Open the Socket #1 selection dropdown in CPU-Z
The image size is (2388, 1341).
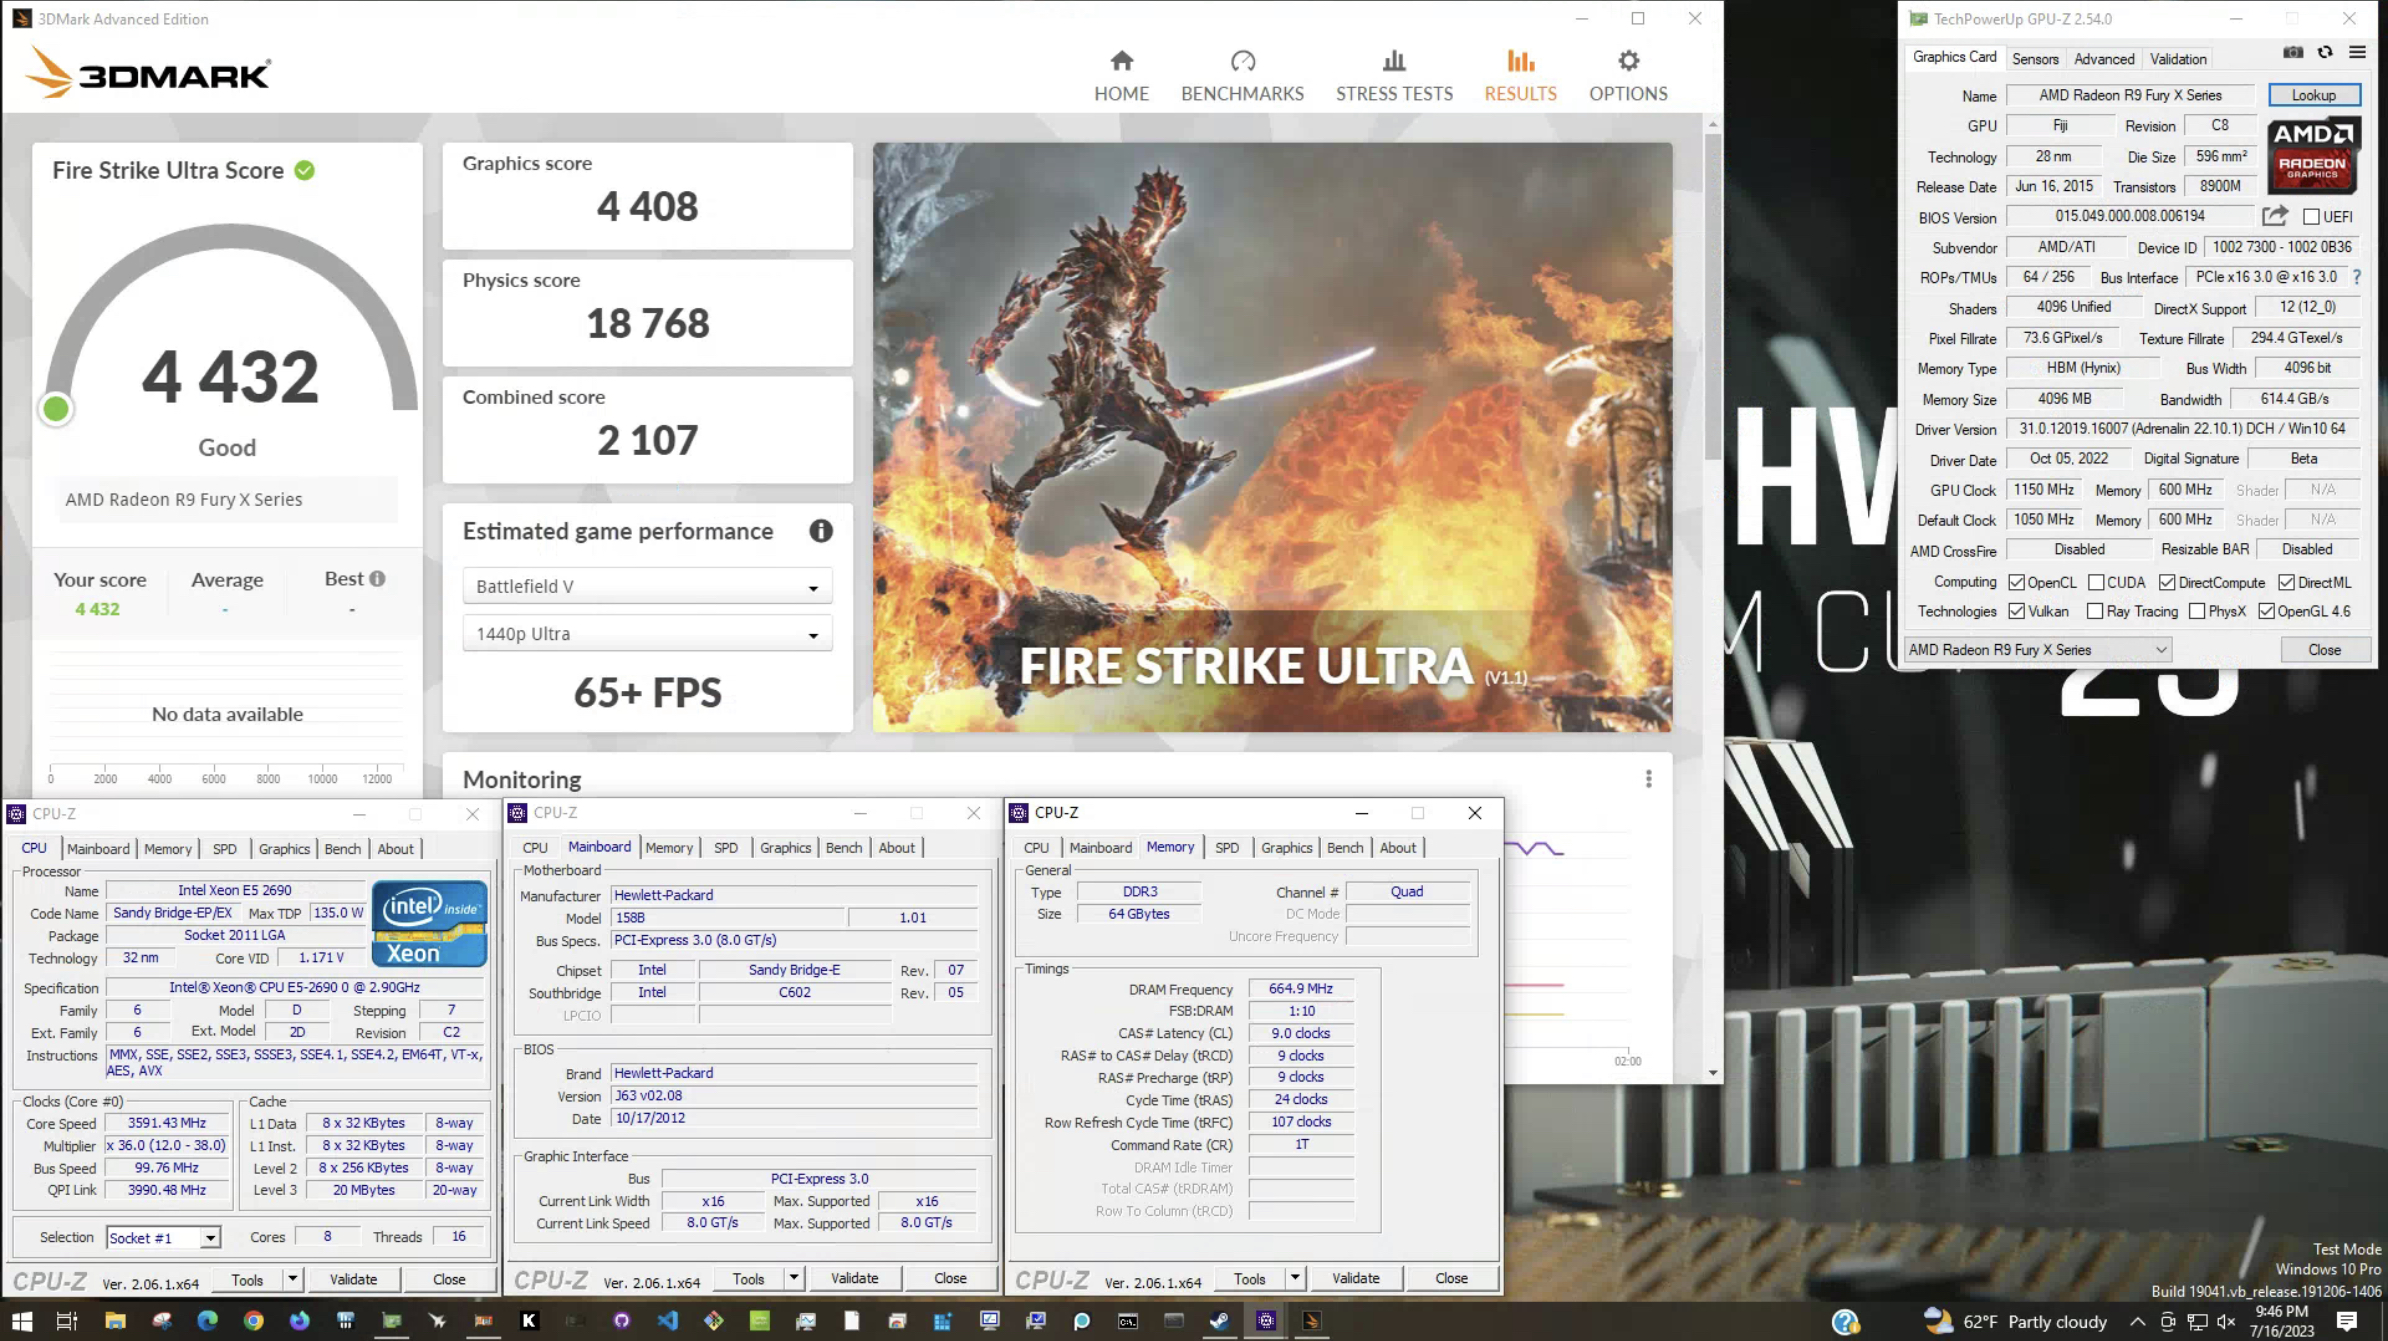pyautogui.click(x=163, y=1238)
